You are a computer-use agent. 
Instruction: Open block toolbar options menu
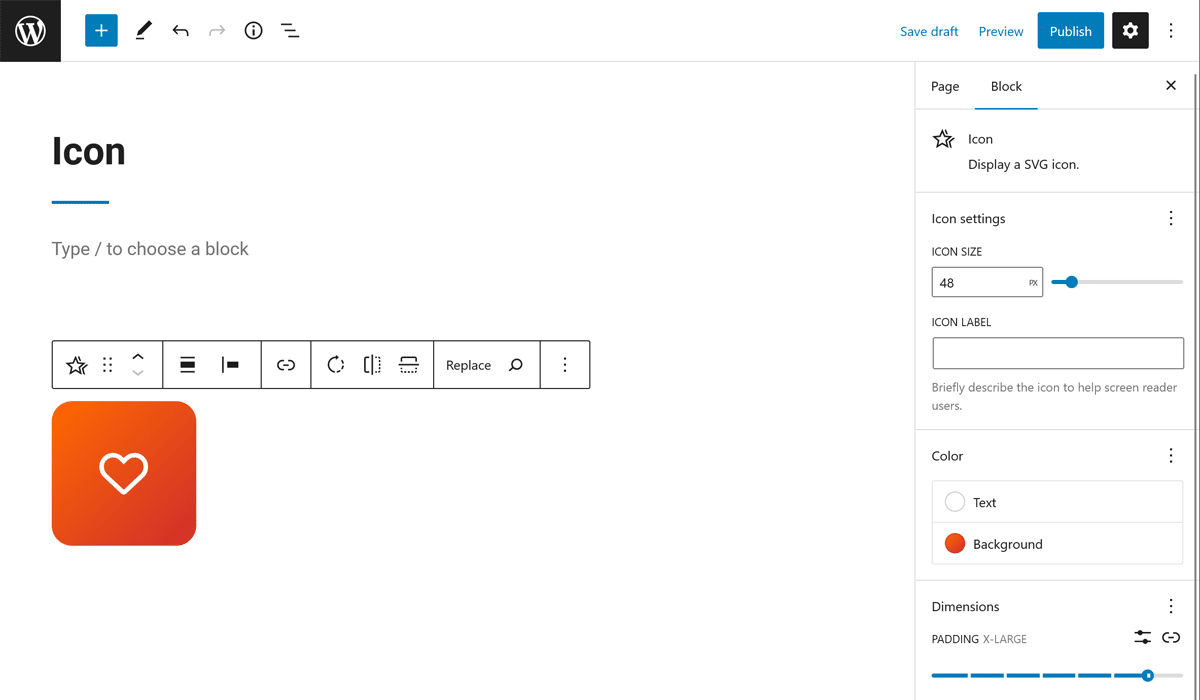tap(565, 365)
